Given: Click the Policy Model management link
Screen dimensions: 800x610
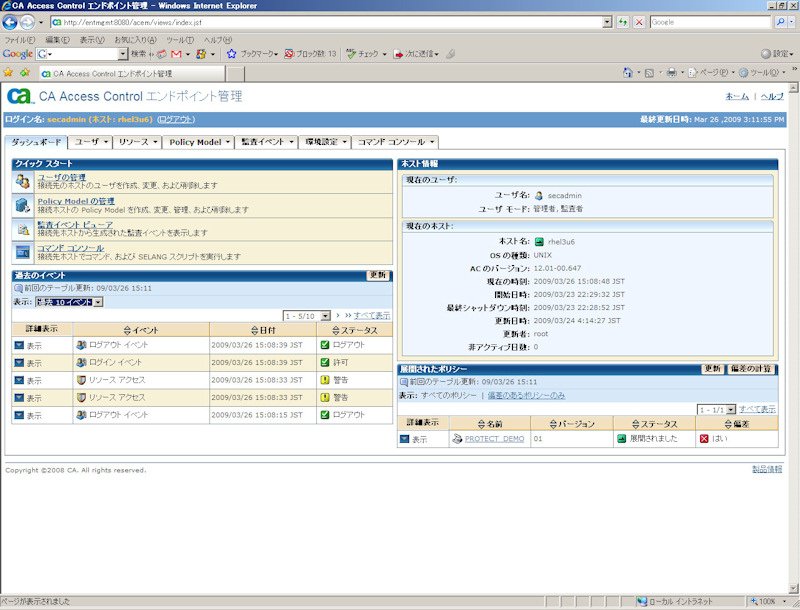Looking at the screenshot, I should click(x=76, y=201).
